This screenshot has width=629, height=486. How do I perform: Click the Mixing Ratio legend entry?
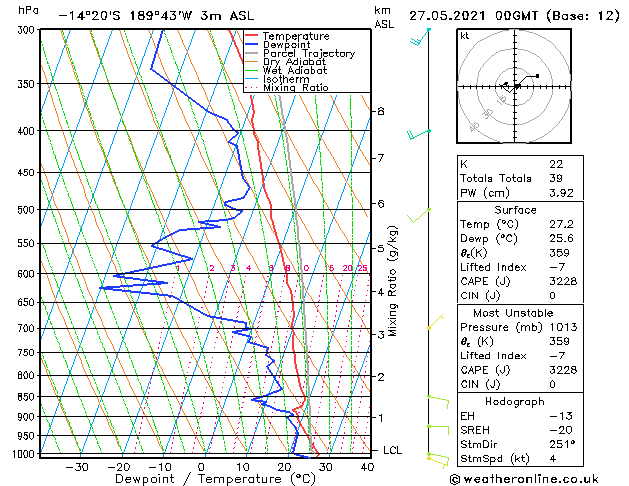click(296, 87)
